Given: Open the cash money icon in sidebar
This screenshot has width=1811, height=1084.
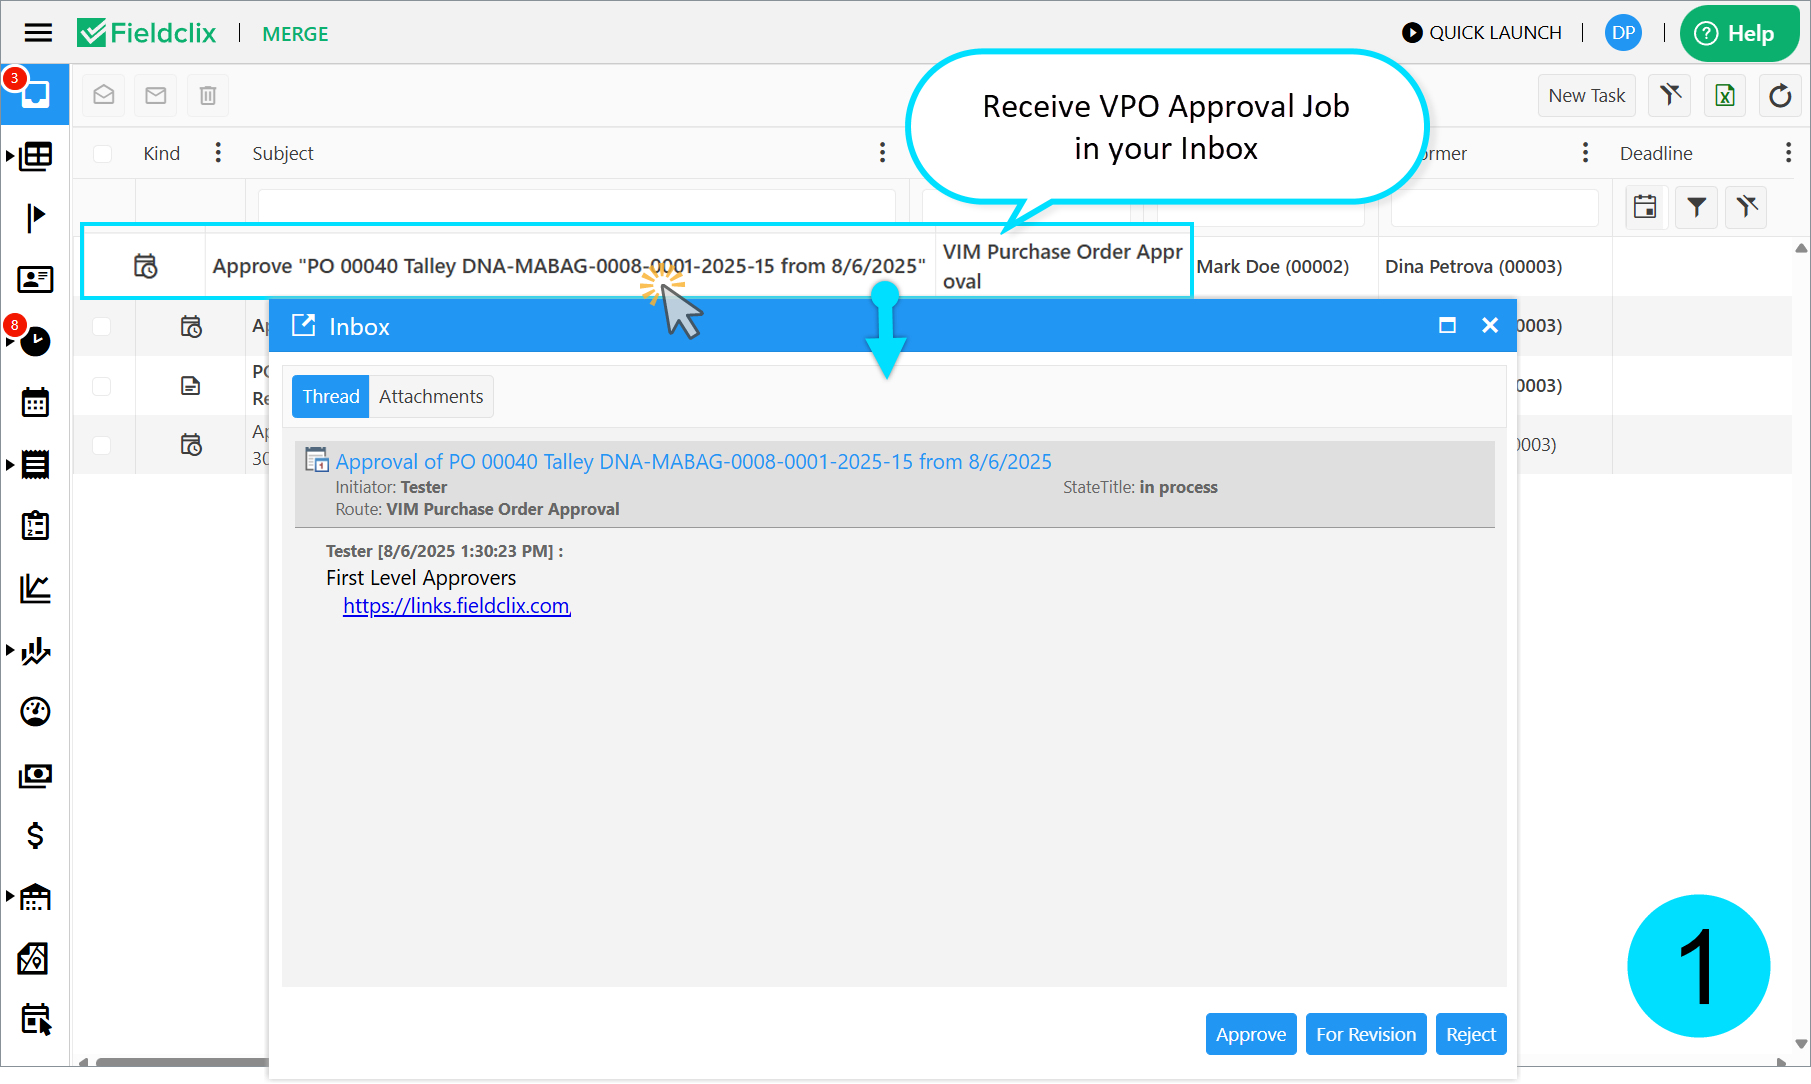Looking at the screenshot, I should tap(35, 775).
